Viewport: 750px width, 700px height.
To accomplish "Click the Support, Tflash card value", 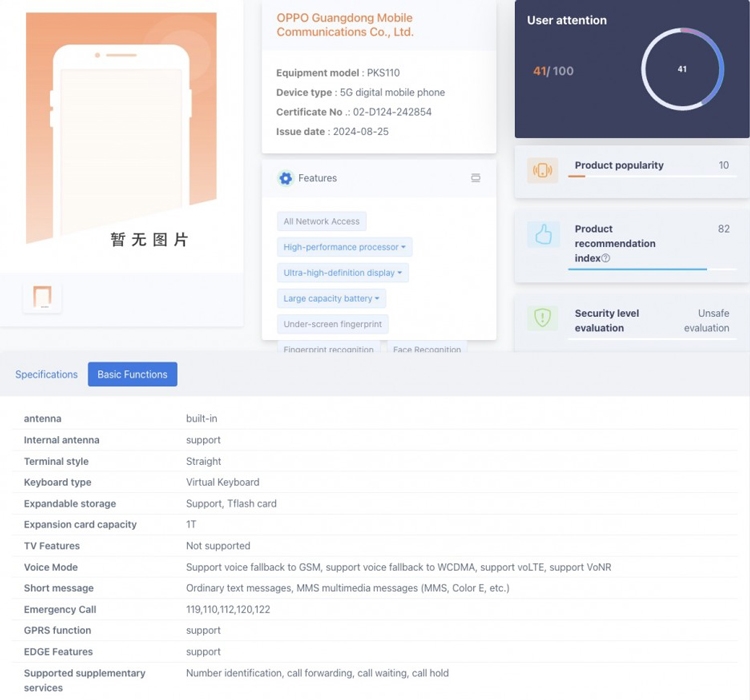I will coord(231,503).
